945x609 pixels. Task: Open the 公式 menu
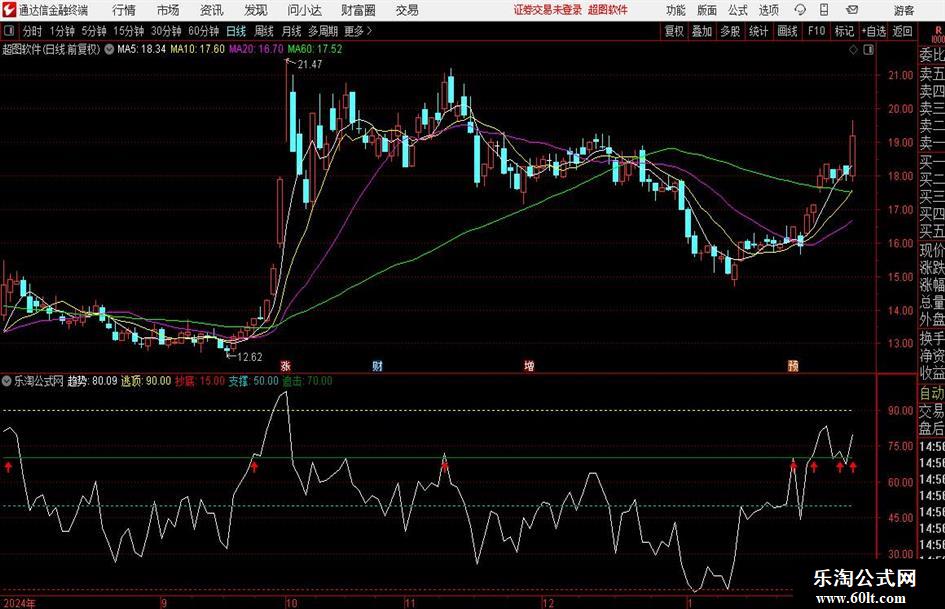738,10
